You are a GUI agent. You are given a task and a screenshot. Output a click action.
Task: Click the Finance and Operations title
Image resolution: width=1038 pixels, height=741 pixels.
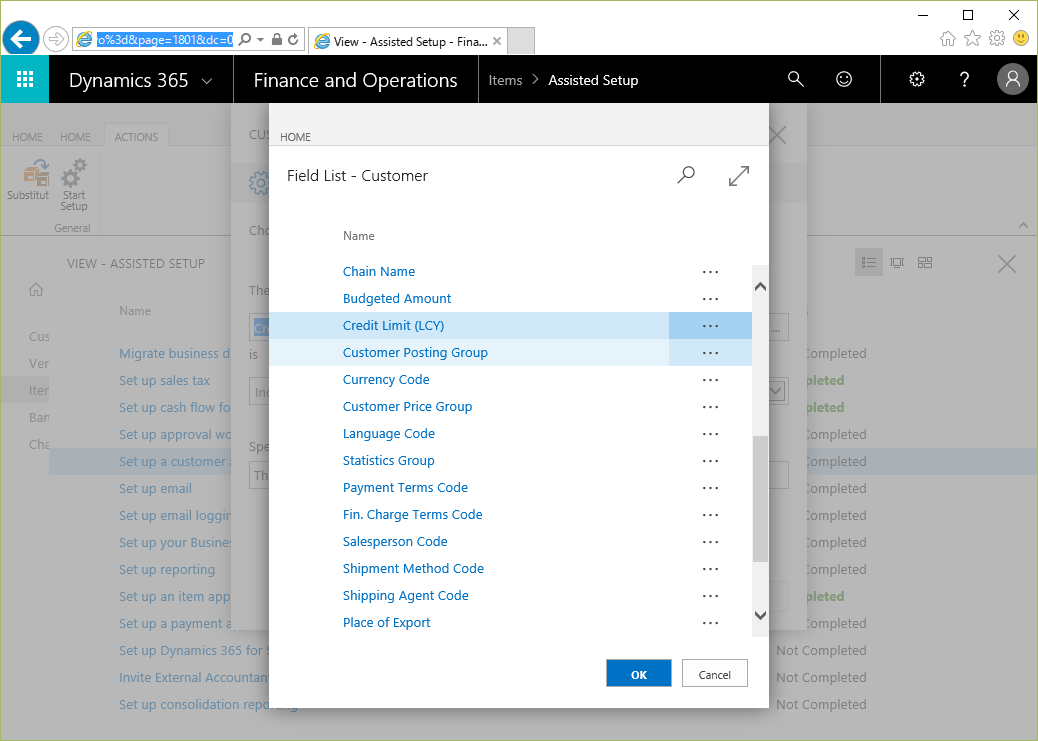tap(355, 80)
